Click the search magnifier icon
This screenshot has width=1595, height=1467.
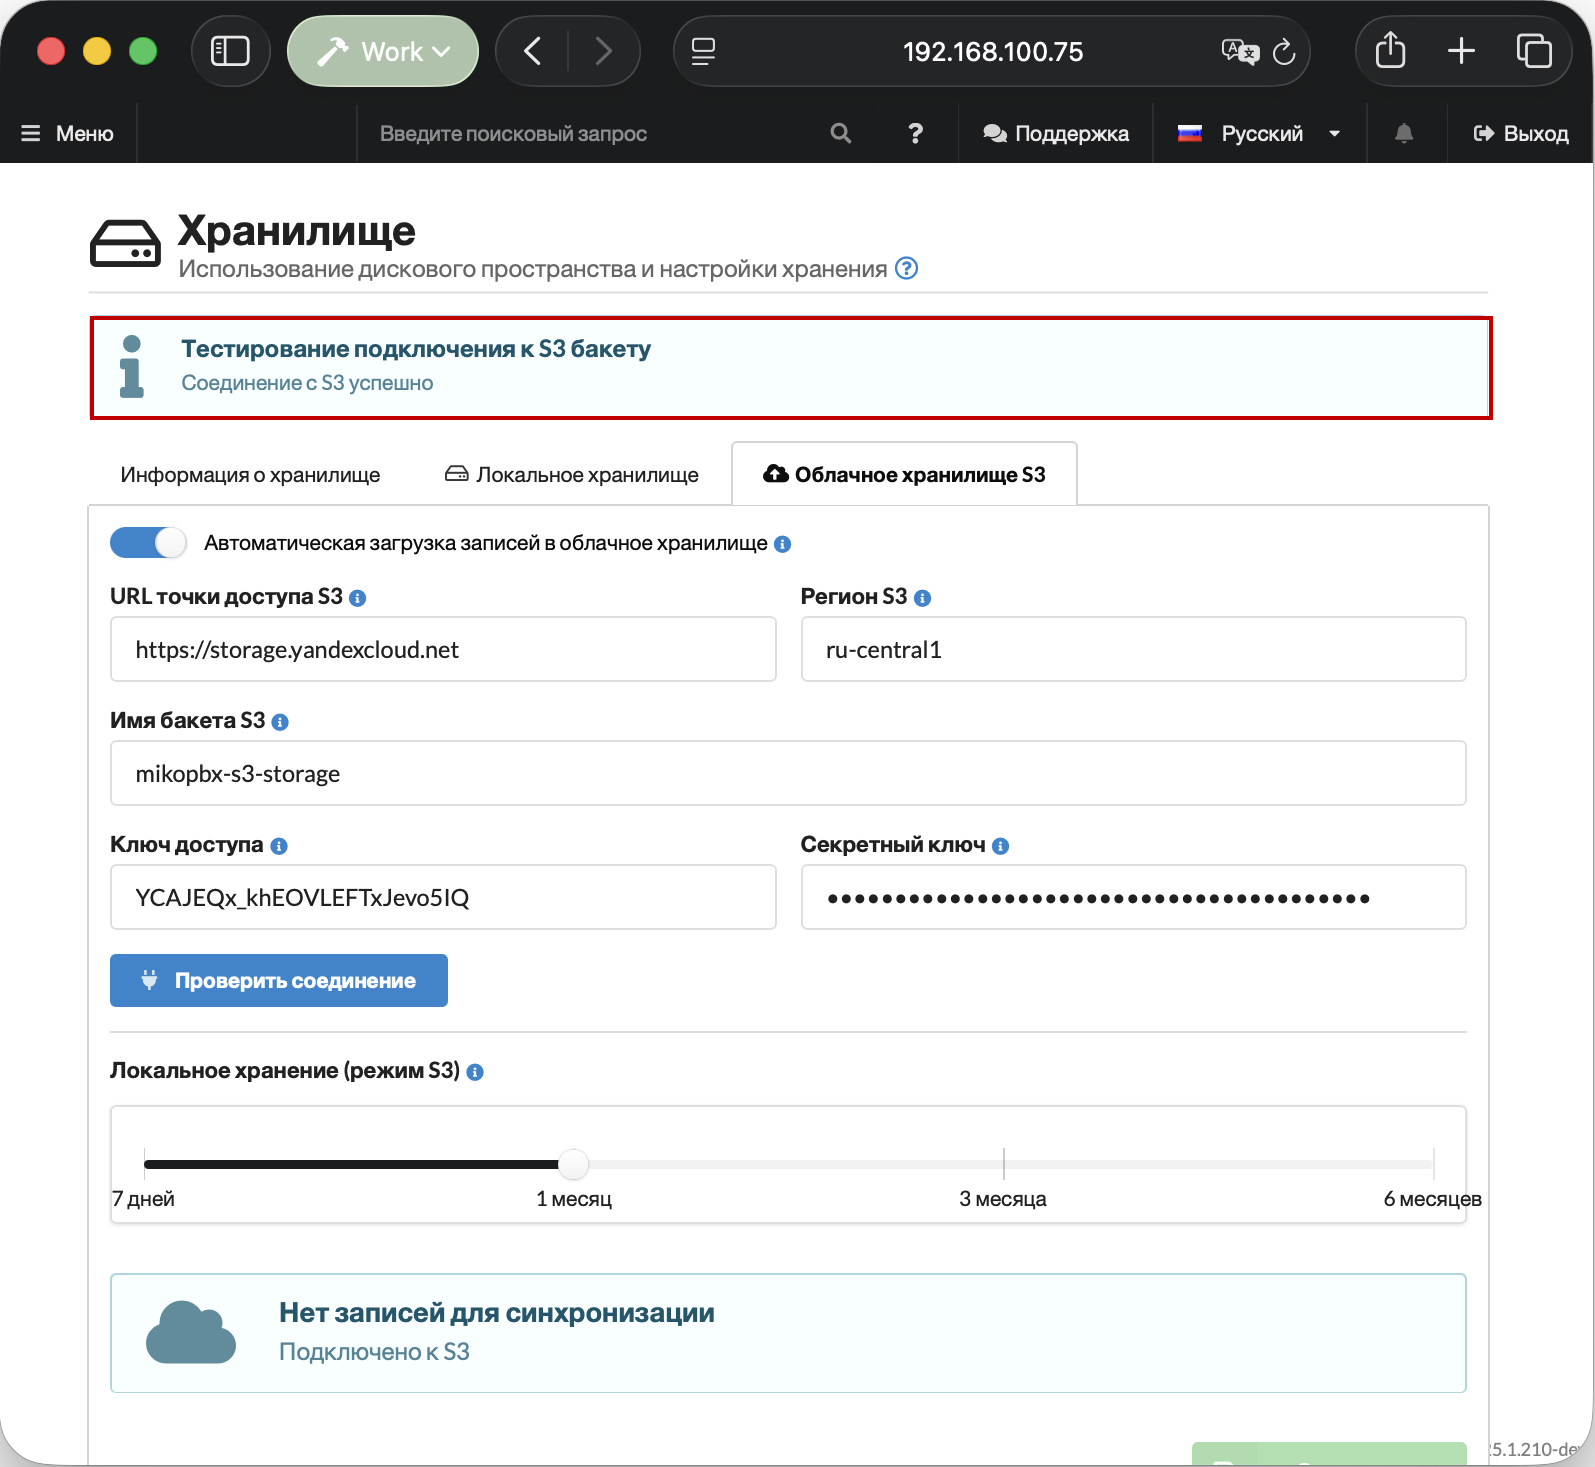840,133
